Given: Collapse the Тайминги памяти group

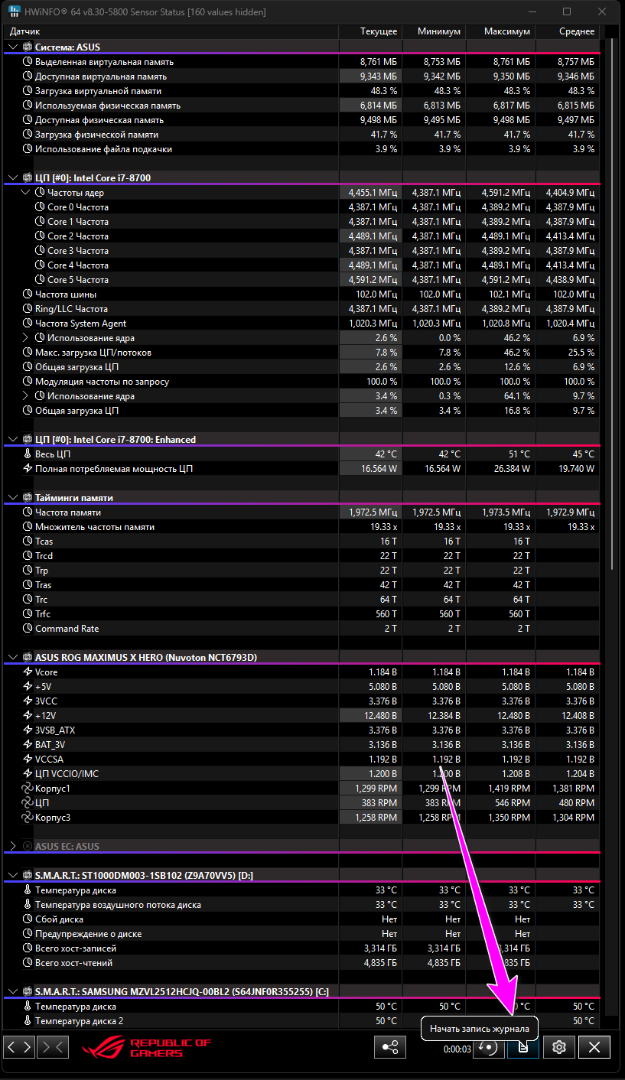Looking at the screenshot, I should pyautogui.click(x=12, y=497).
